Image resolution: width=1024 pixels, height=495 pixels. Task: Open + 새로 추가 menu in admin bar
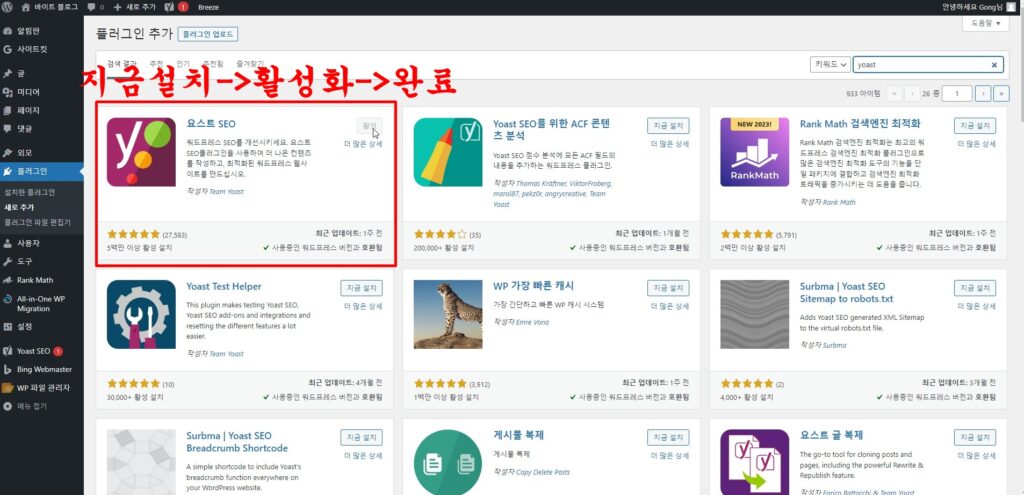click(x=135, y=7)
